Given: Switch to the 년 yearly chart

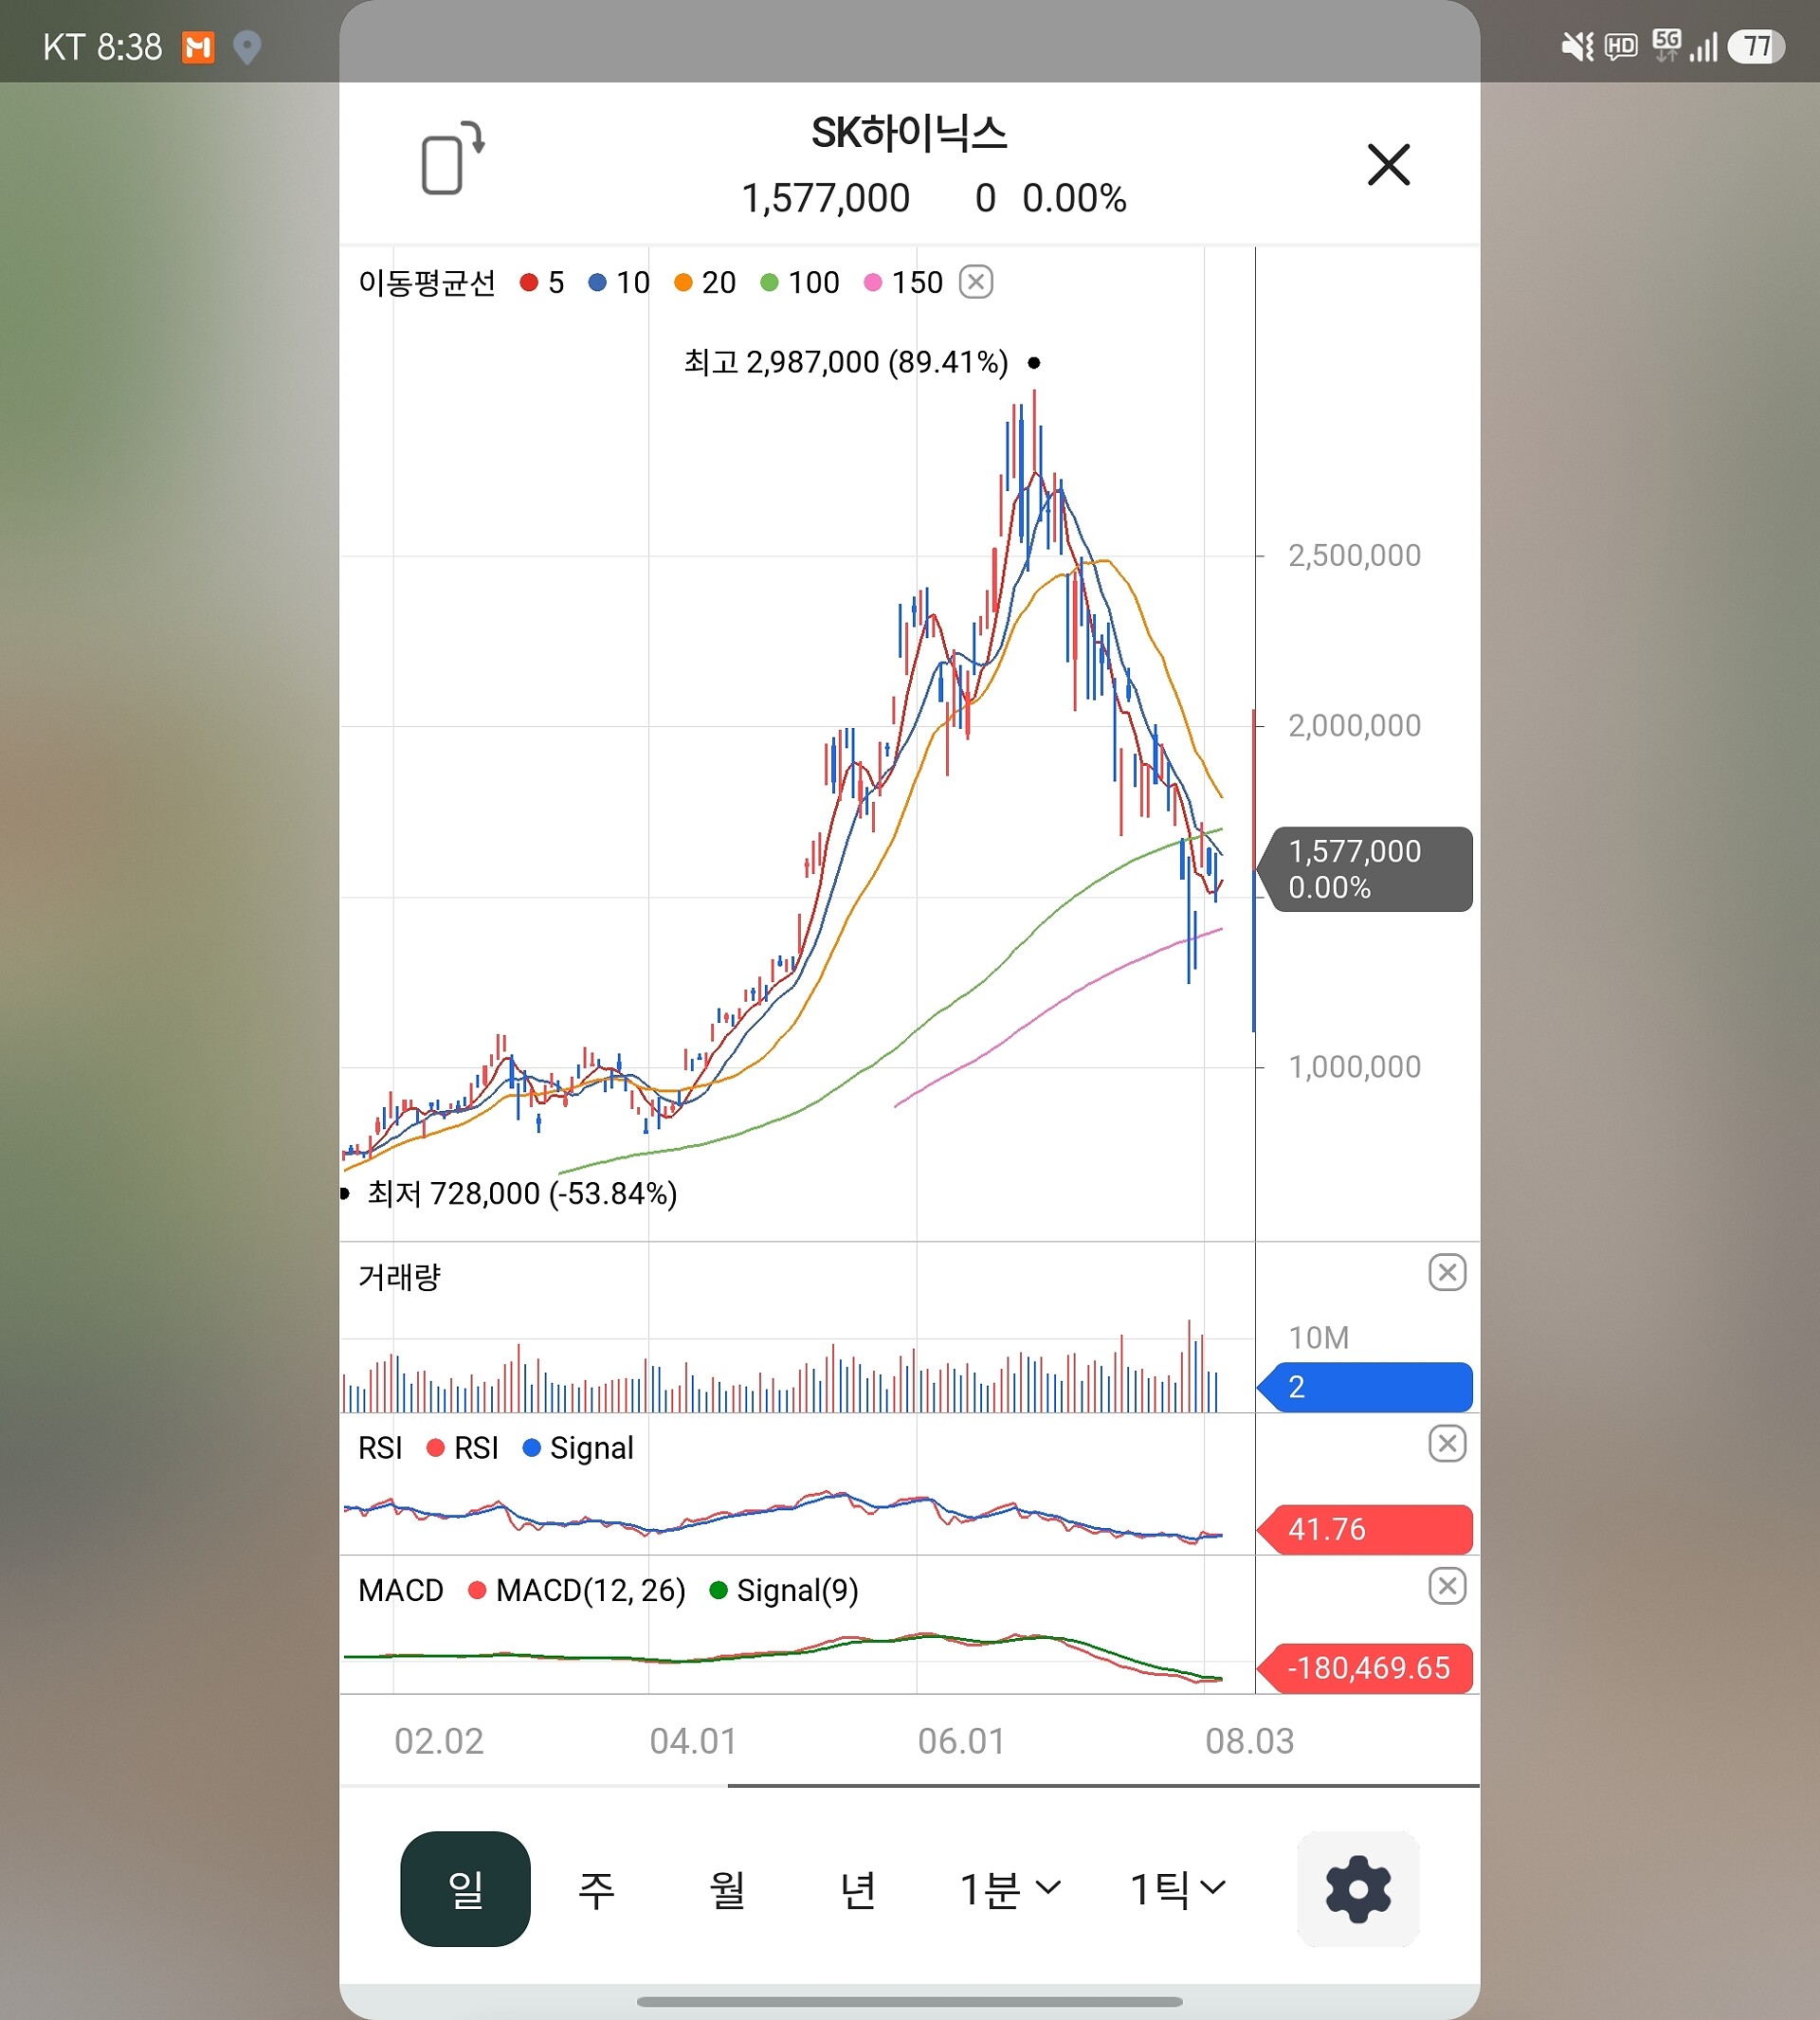Looking at the screenshot, I should [x=858, y=1889].
